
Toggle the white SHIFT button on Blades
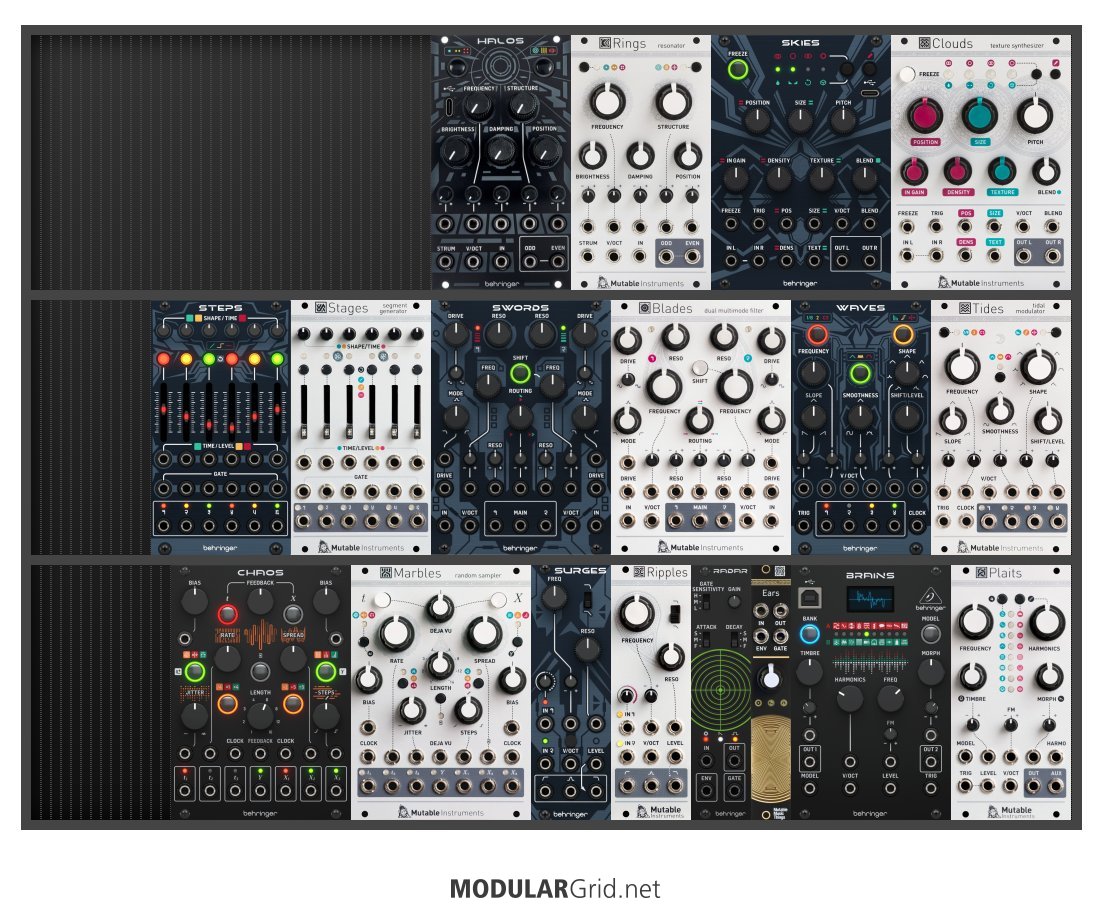700,367
